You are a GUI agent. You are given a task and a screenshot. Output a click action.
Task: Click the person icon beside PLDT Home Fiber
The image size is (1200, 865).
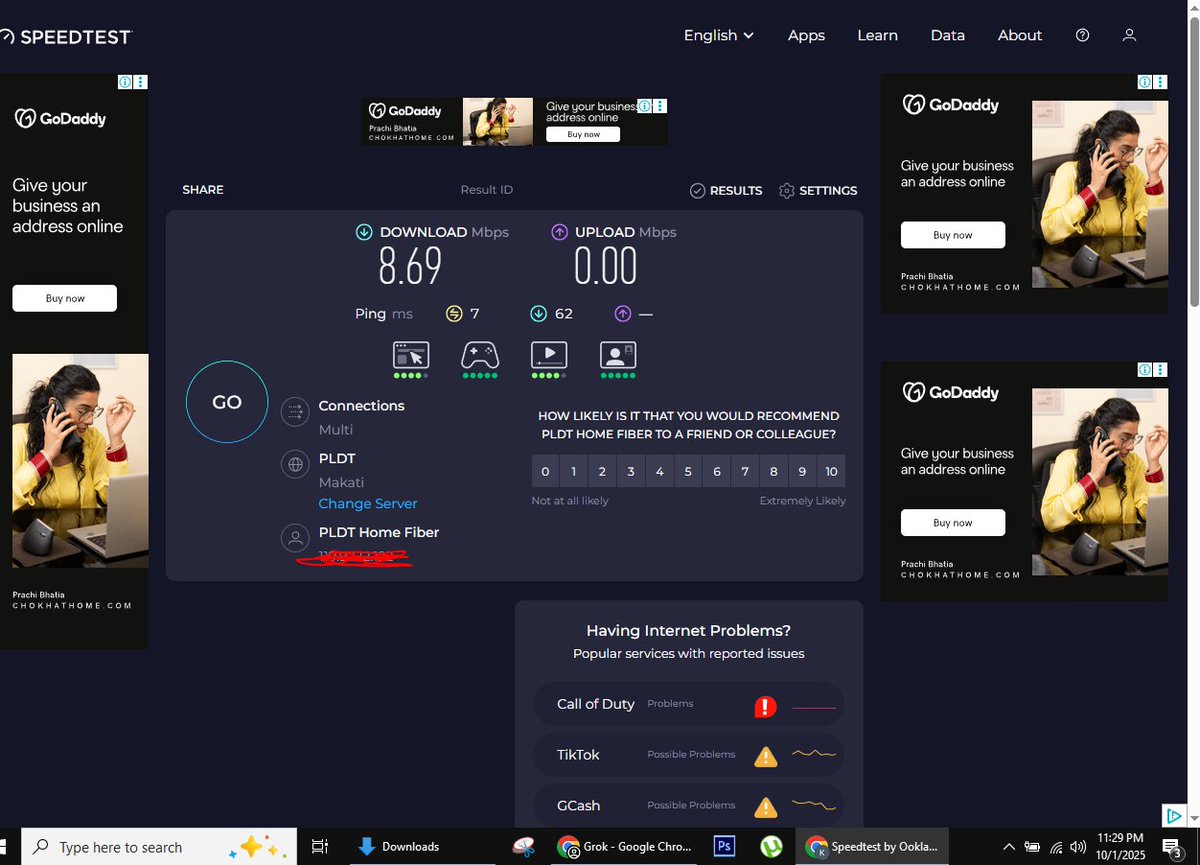[294, 538]
